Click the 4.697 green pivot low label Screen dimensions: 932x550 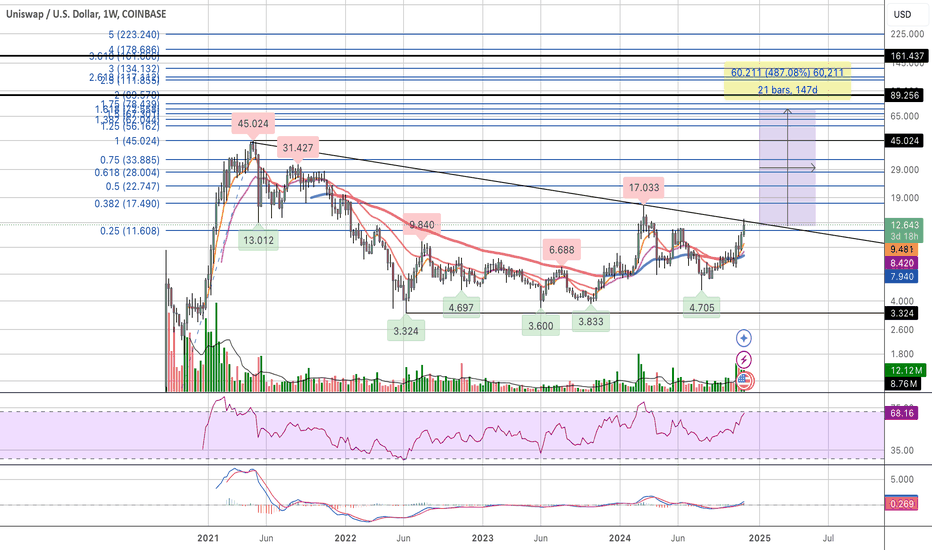coord(461,307)
